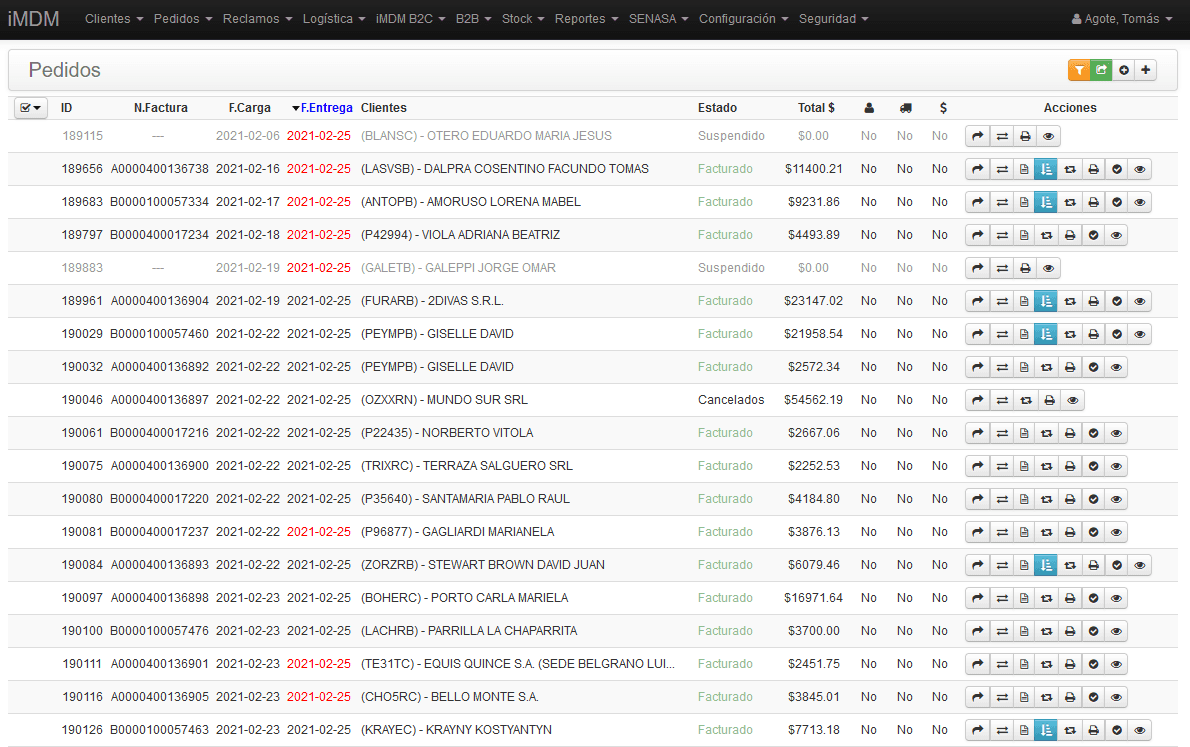This screenshot has width=1190, height=747.
Task: View order 189883 with eye icon
Action: [x=1048, y=268]
